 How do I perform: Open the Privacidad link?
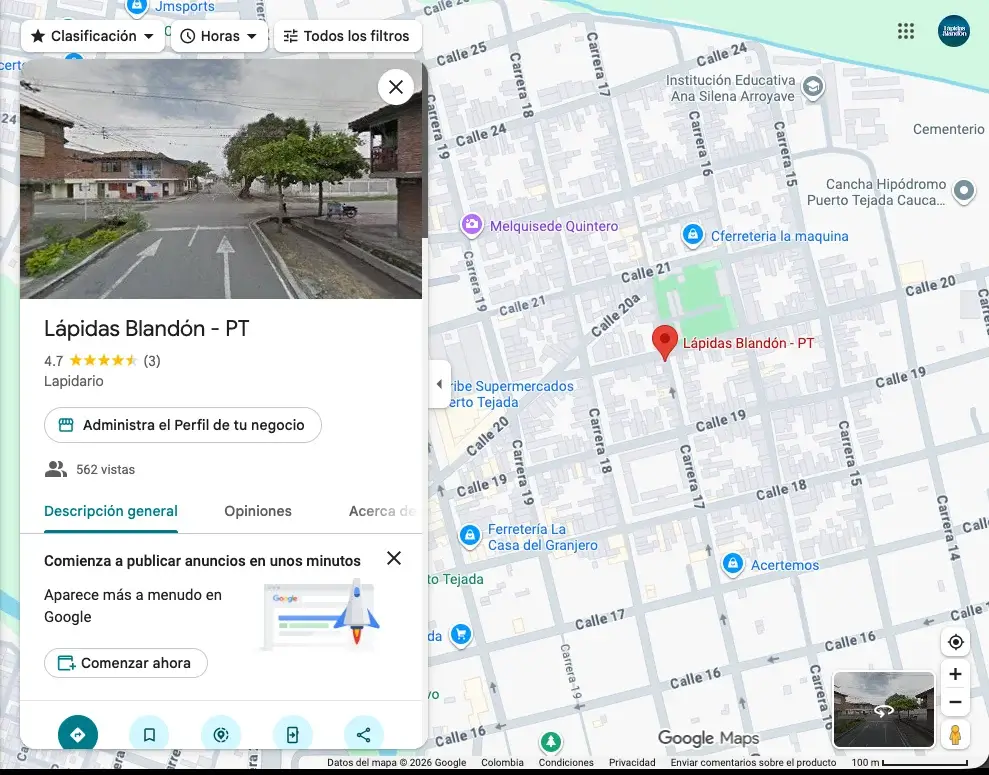(x=631, y=762)
